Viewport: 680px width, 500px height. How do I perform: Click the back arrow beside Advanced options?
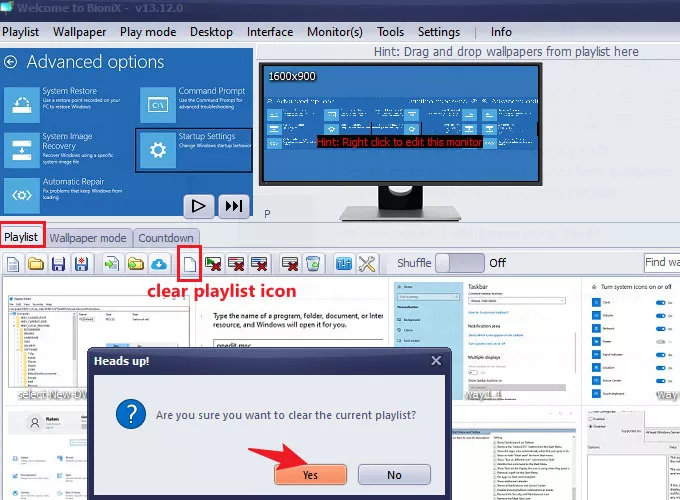tap(10, 62)
